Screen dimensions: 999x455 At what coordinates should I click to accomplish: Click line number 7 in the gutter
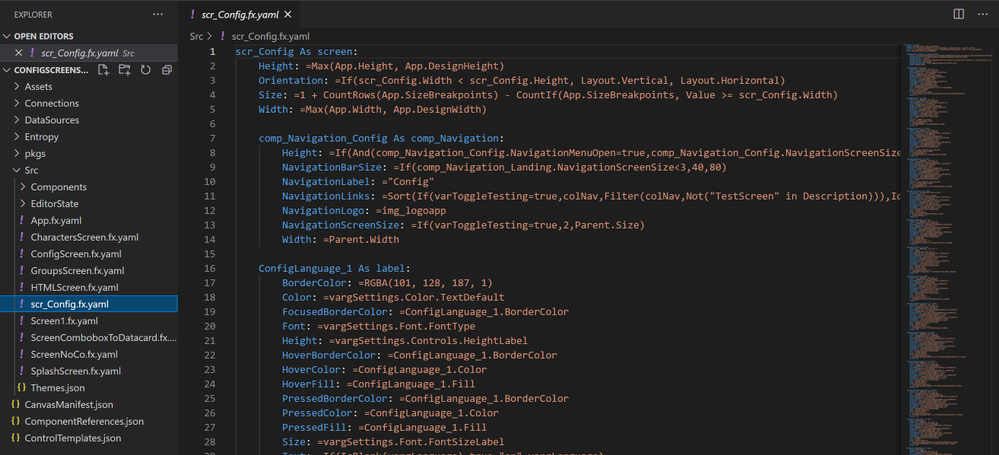[212, 138]
